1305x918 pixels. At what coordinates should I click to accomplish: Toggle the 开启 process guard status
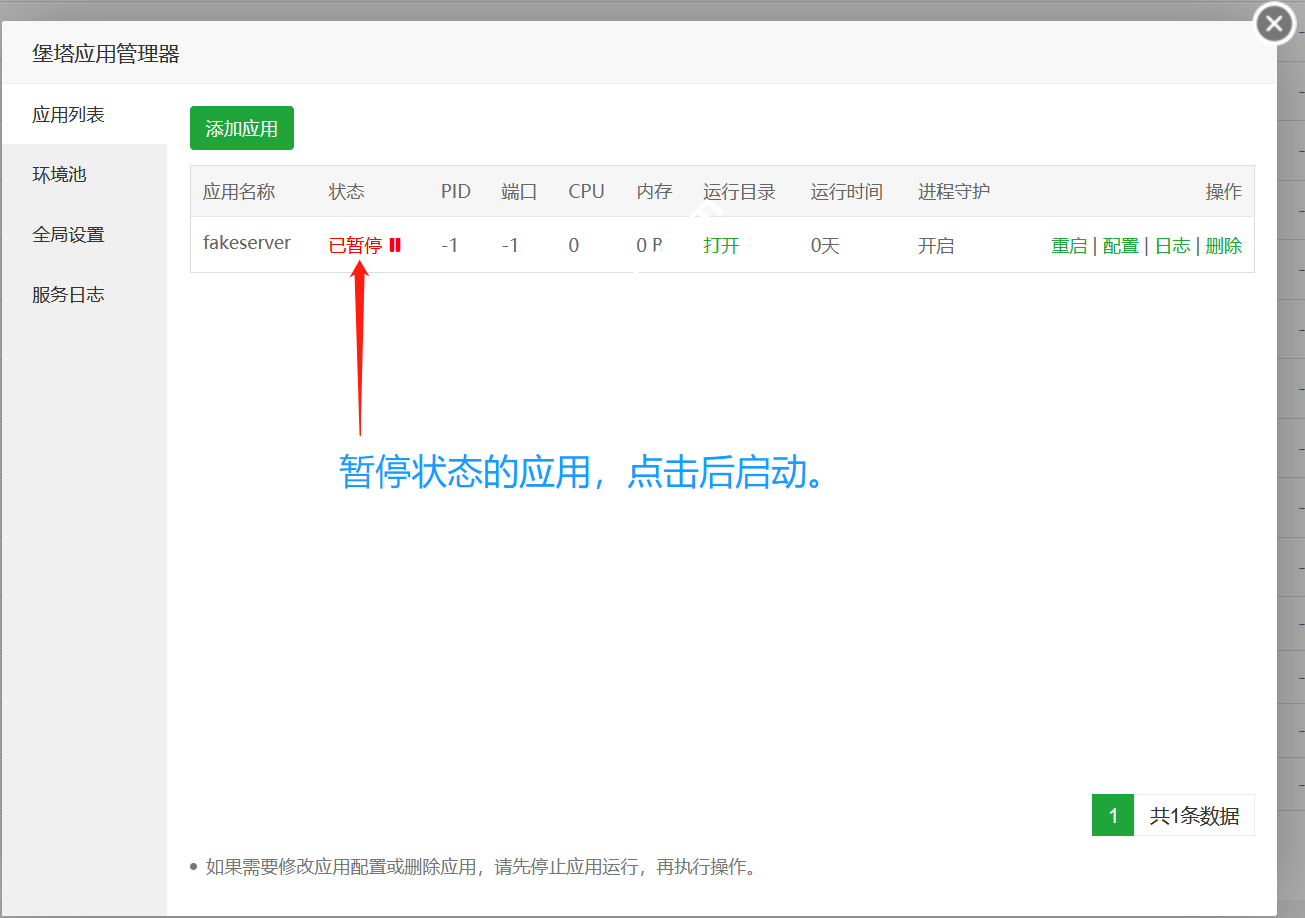936,246
